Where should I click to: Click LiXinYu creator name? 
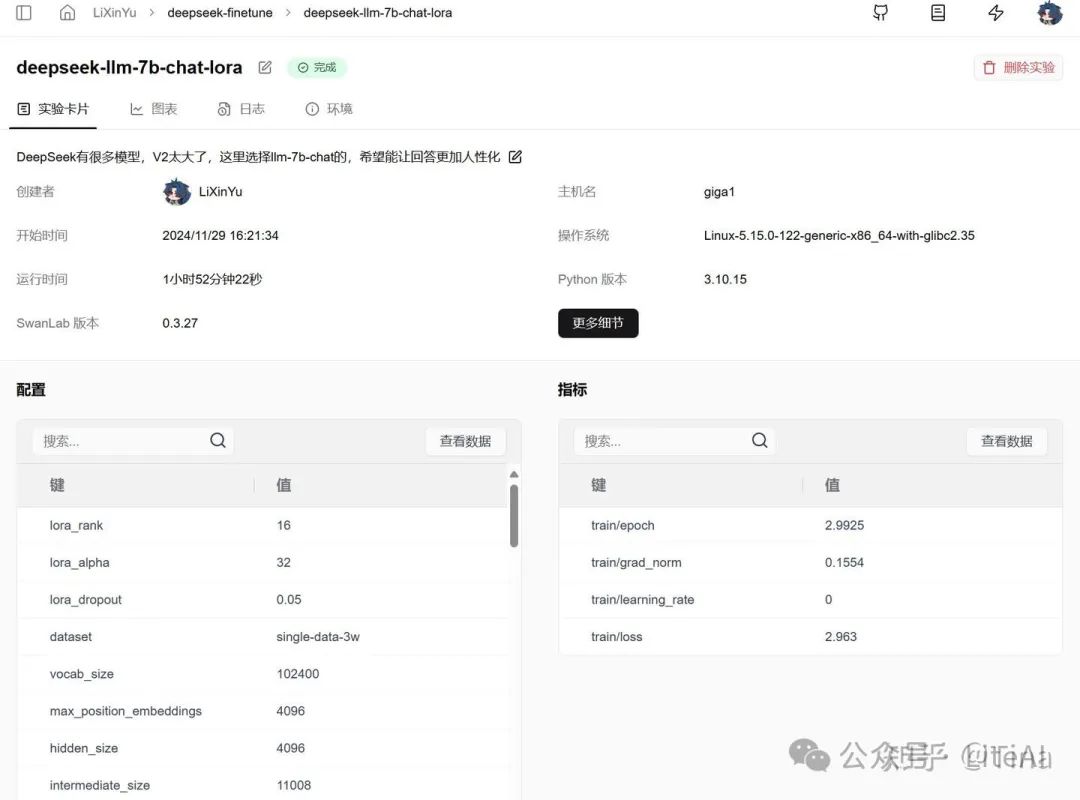(220, 192)
